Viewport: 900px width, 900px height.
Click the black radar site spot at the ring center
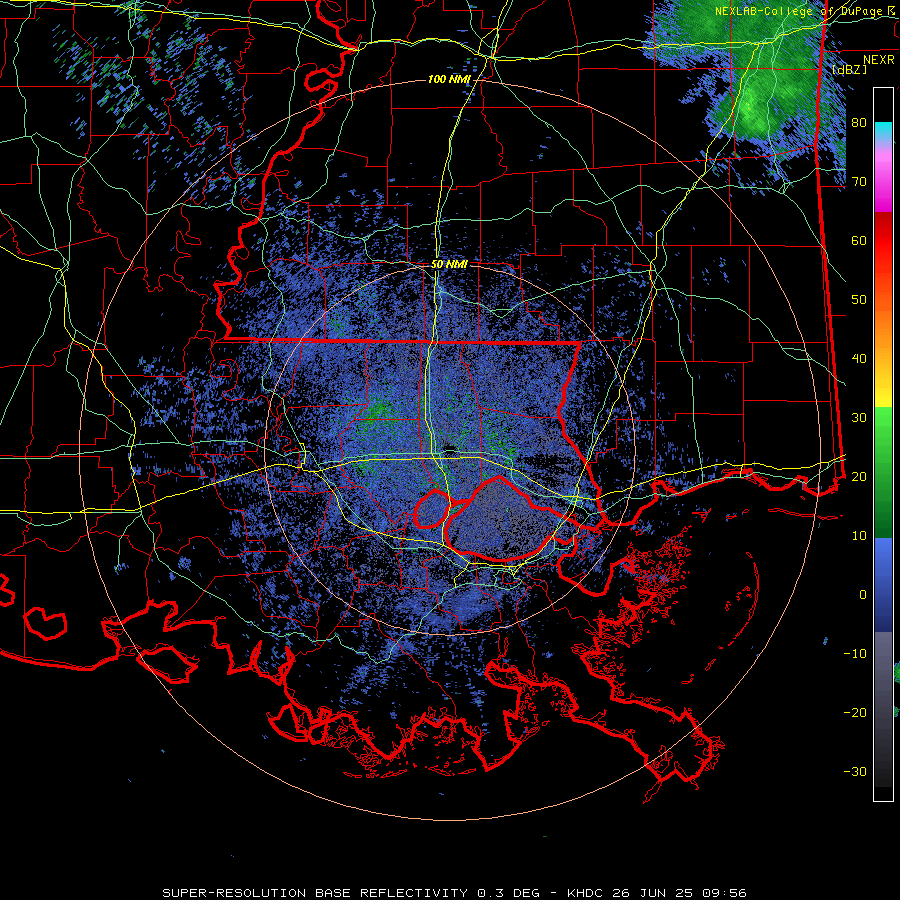tap(450, 448)
